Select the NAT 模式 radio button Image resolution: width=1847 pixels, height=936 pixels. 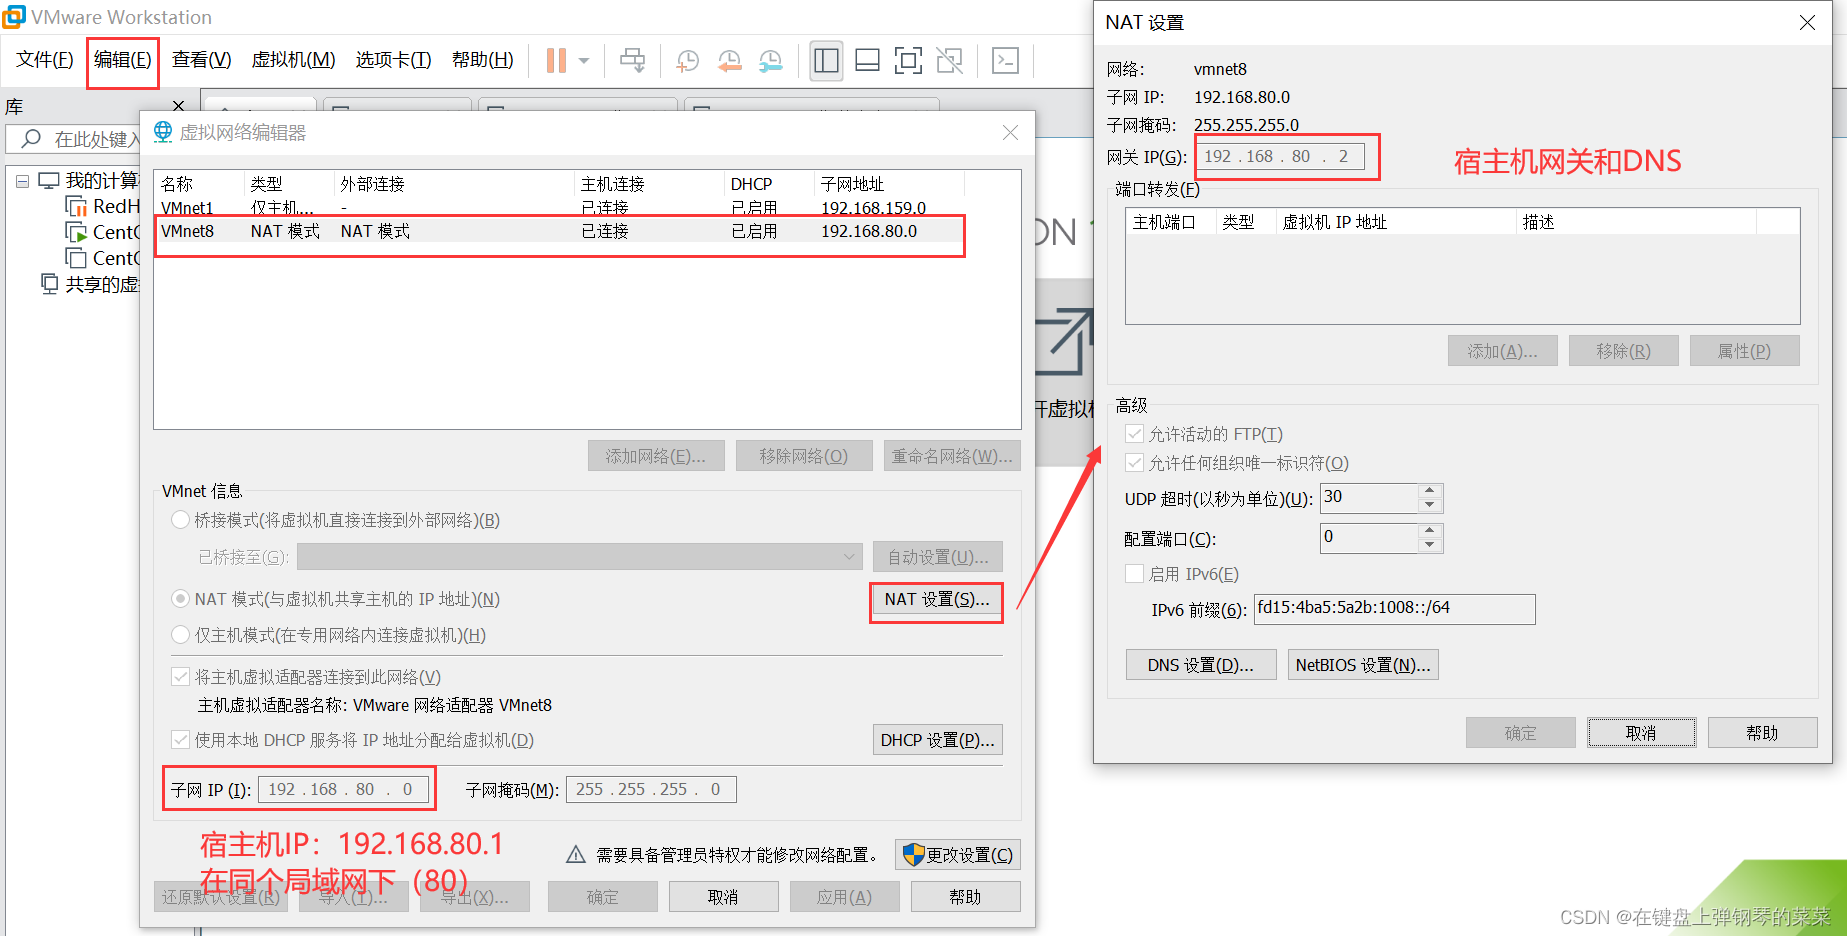181,599
